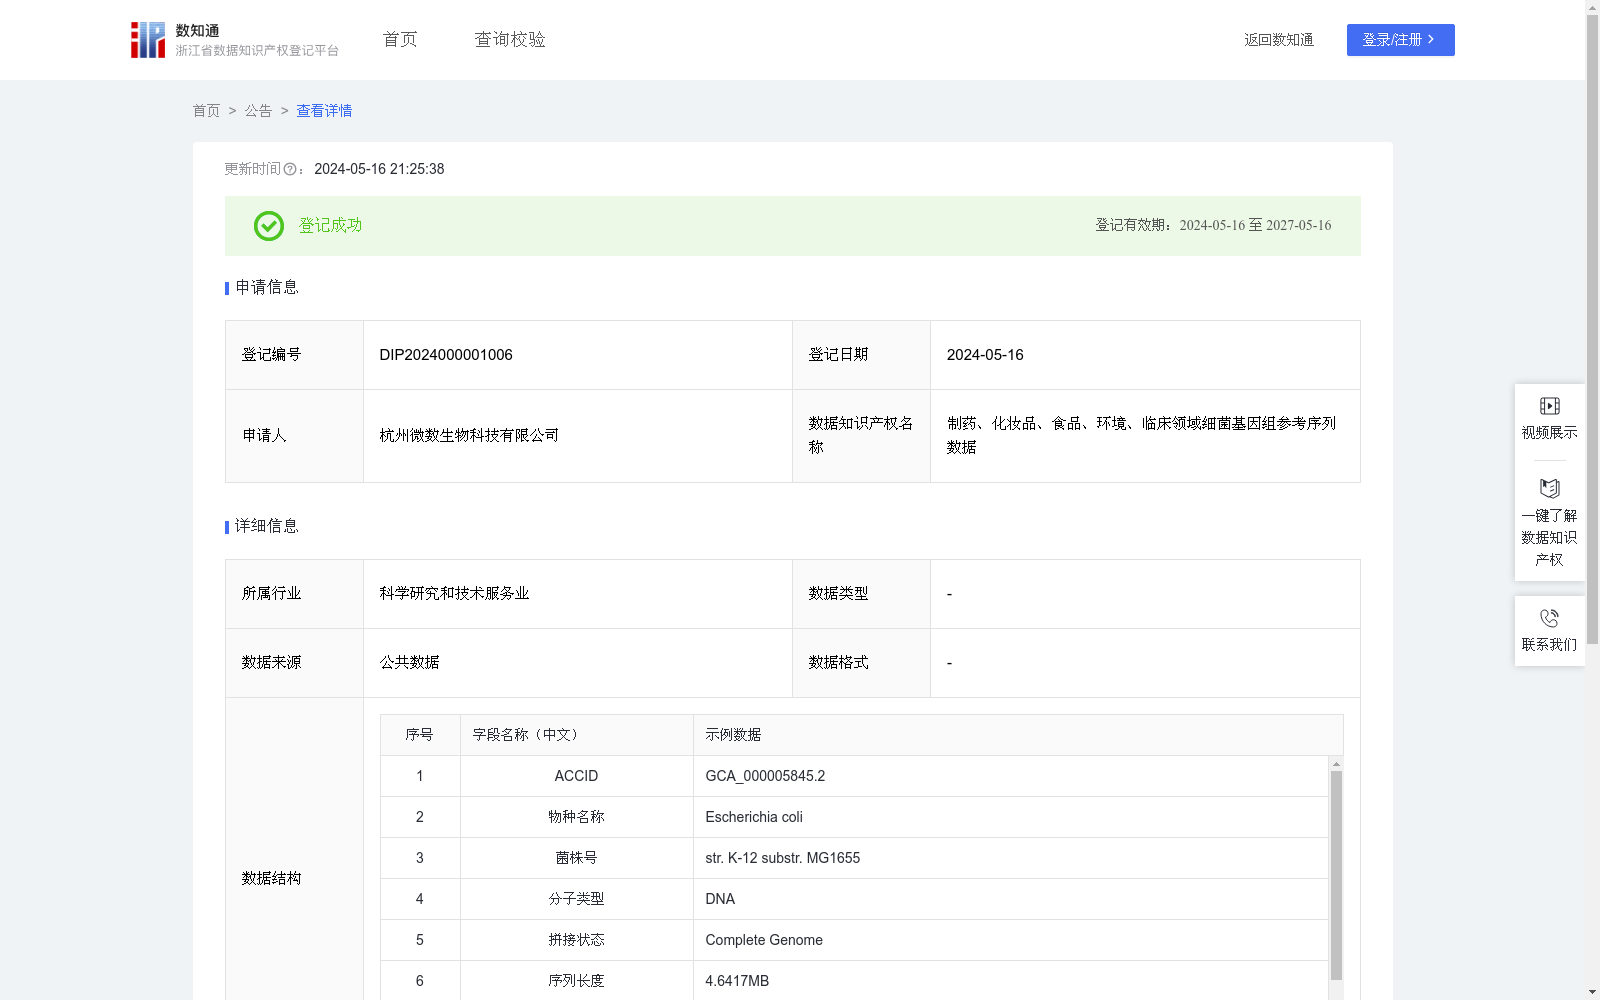Click applicant name 杭州微数生物科技有限公司
Viewport: 1600px width, 1000px height.
click(x=469, y=436)
